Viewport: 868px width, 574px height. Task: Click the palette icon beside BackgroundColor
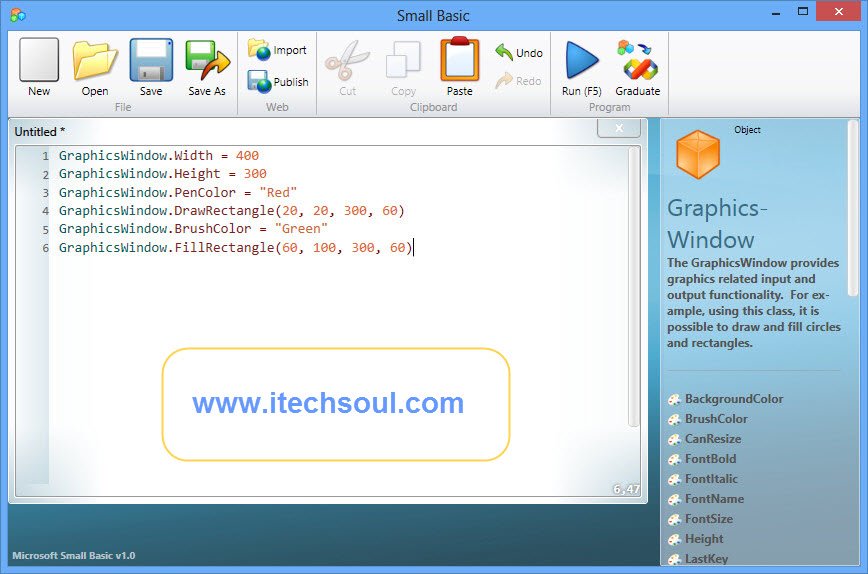tap(674, 400)
